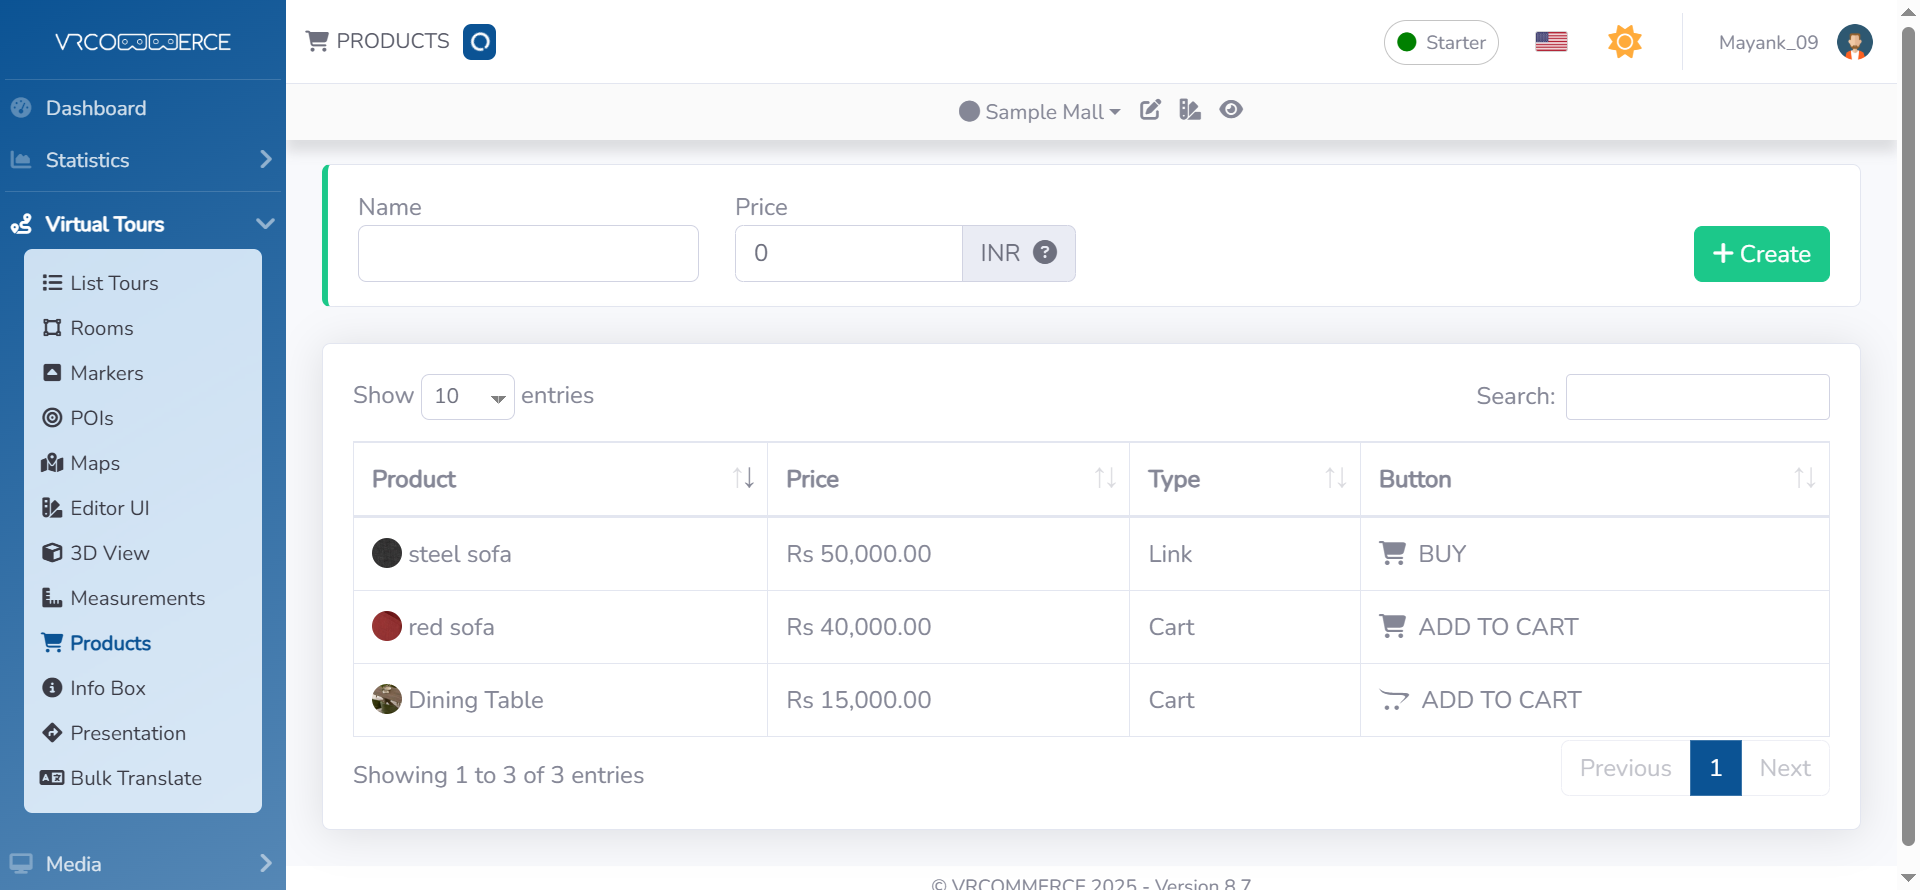Open Markers in the sidebar
The width and height of the screenshot is (1920, 890).
106,373
